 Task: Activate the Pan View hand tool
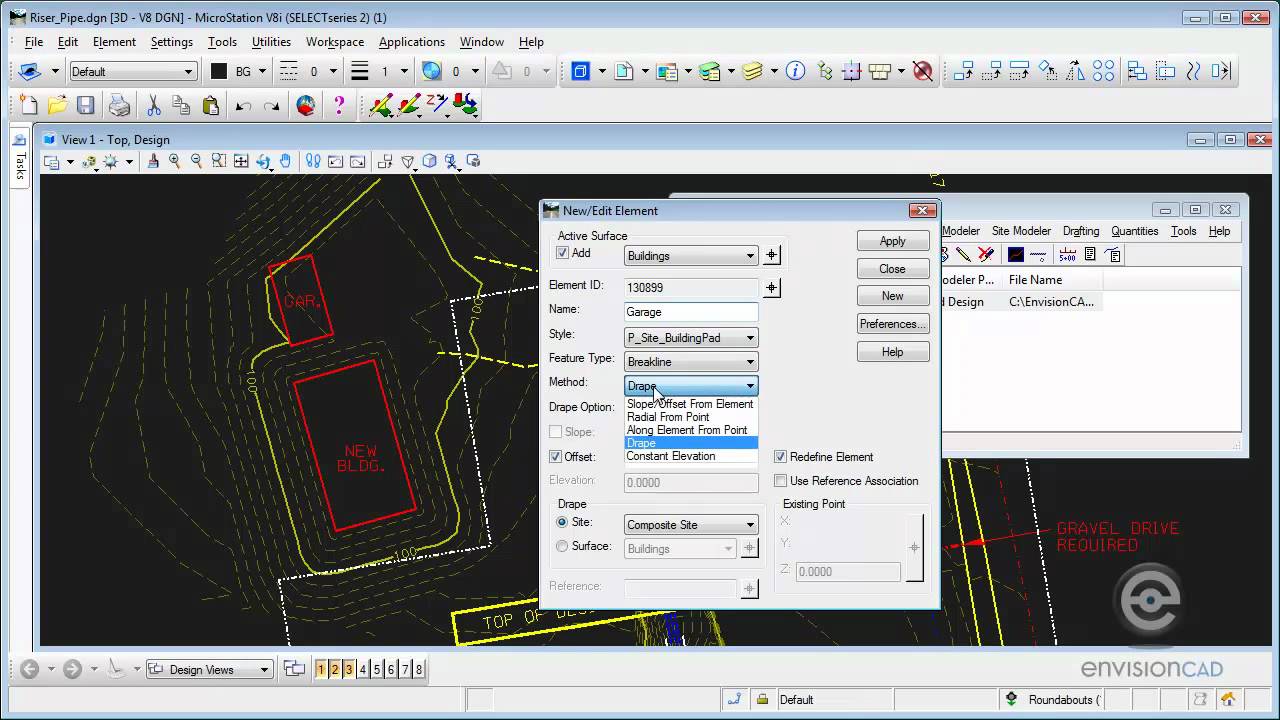[x=286, y=161]
